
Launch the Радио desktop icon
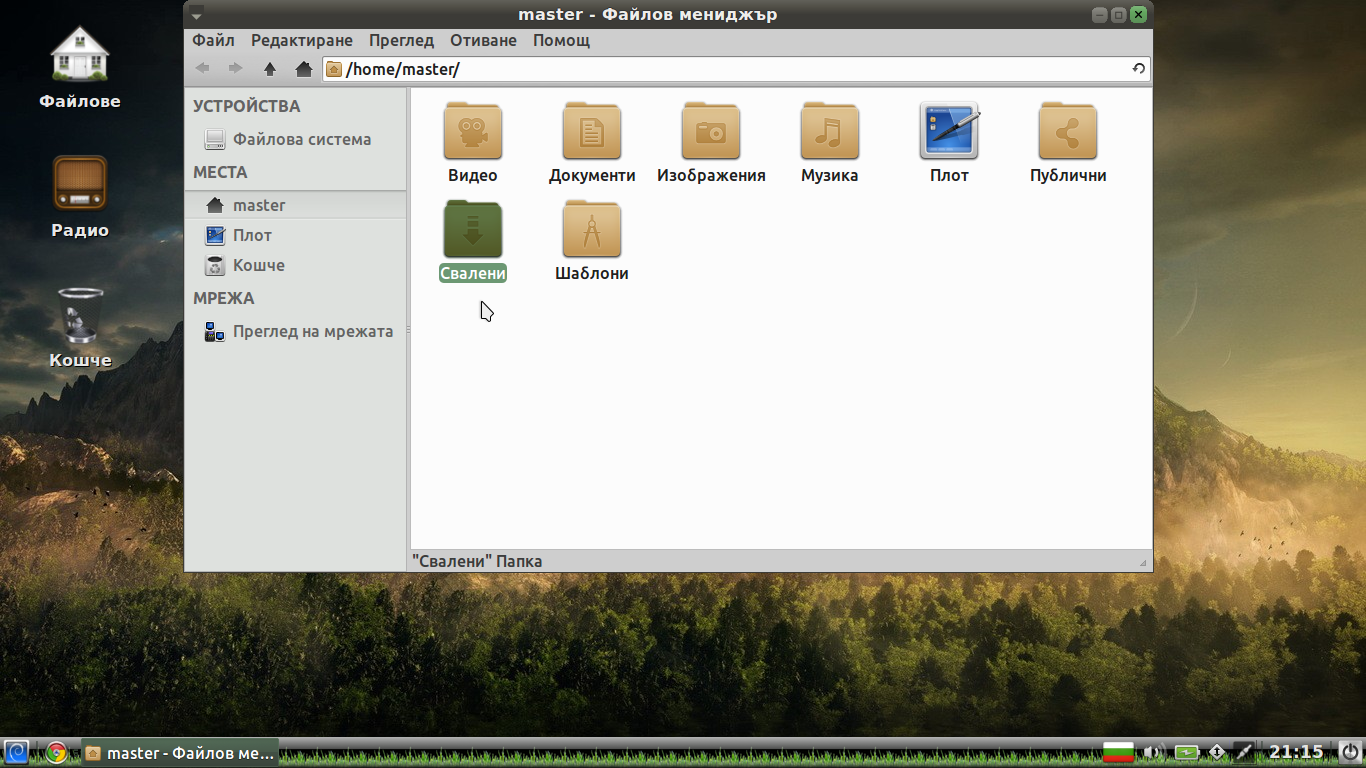pyautogui.click(x=80, y=183)
